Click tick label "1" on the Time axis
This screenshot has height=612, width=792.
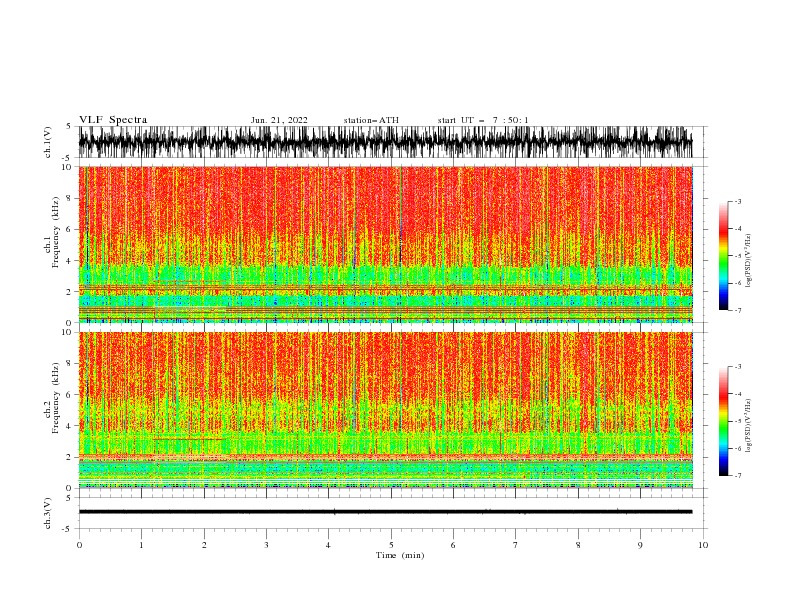click(141, 545)
